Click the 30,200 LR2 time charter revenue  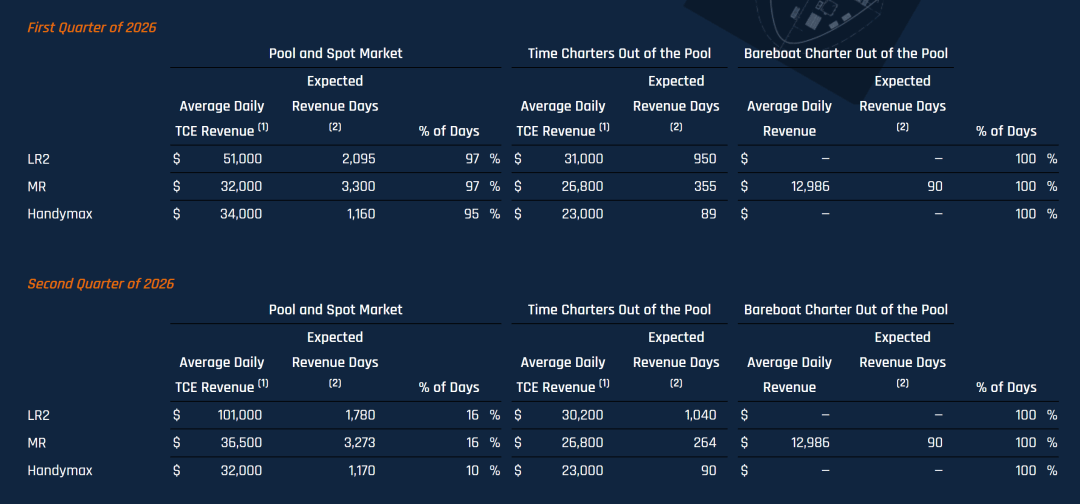tap(582, 414)
